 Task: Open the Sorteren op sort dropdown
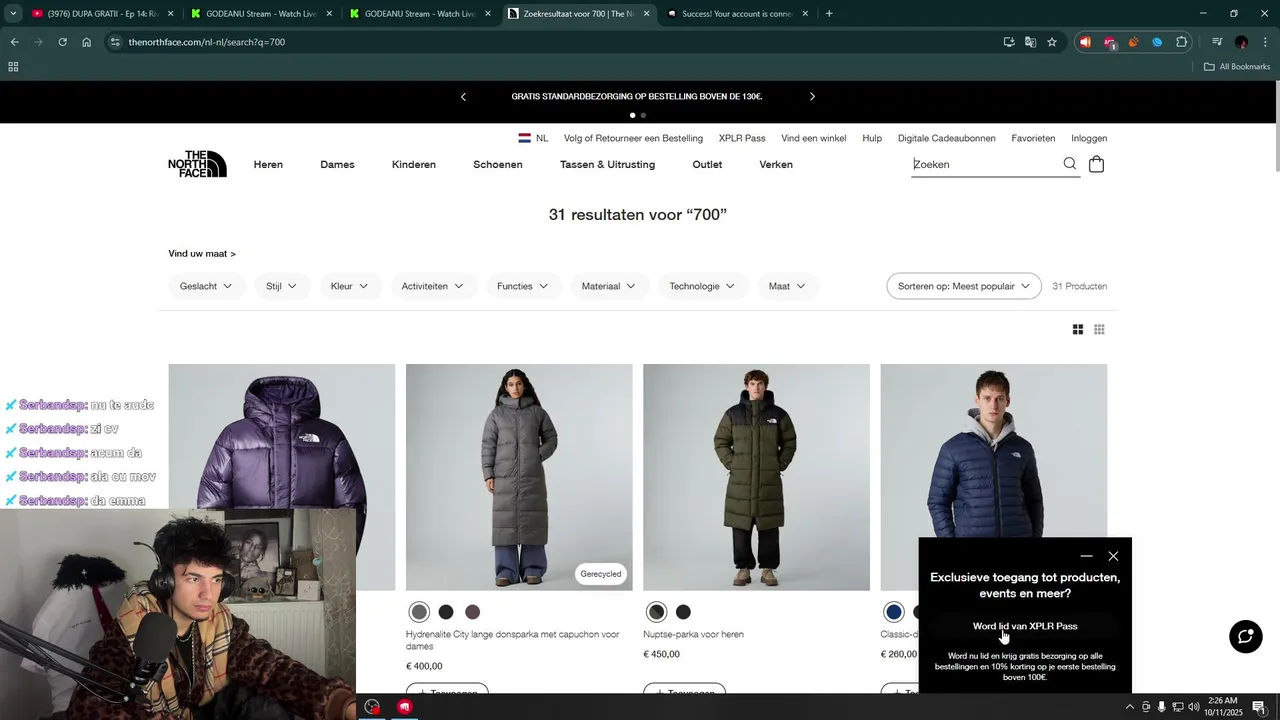click(x=963, y=286)
